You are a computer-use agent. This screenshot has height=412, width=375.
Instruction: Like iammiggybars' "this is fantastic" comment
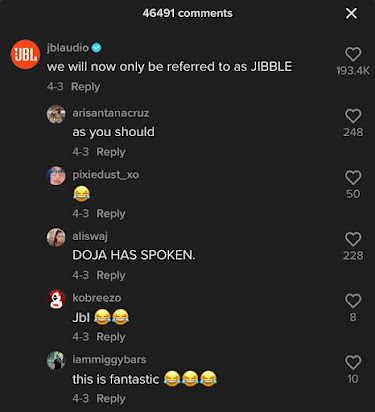tap(353, 363)
